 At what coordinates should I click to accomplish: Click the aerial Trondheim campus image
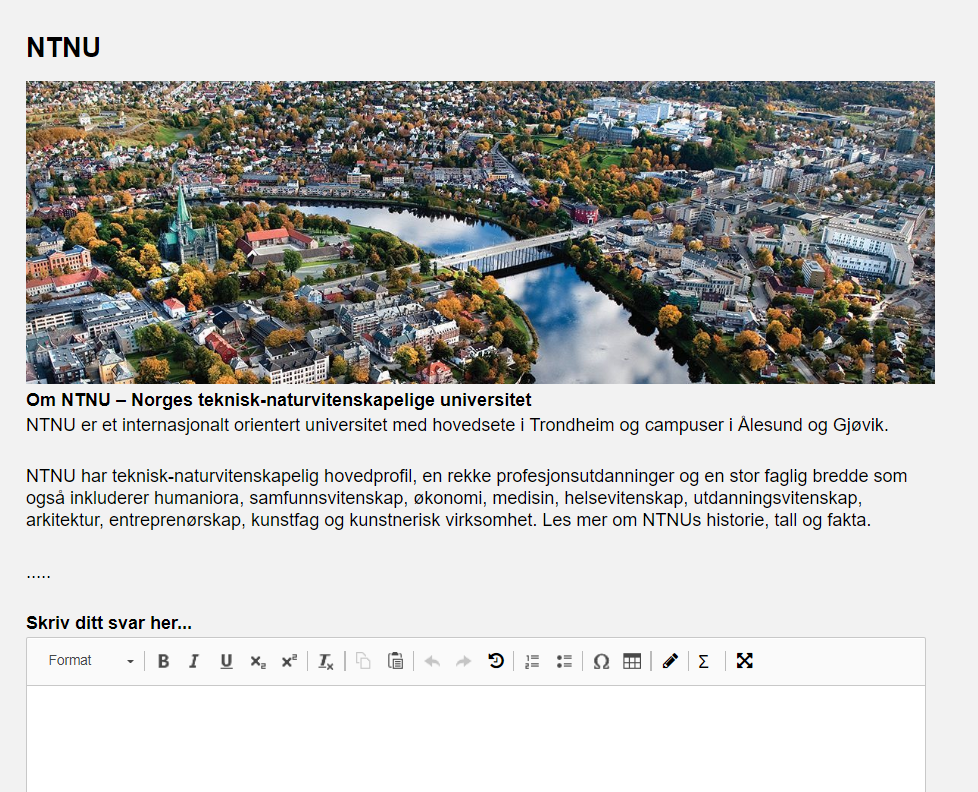pyautogui.click(x=480, y=232)
